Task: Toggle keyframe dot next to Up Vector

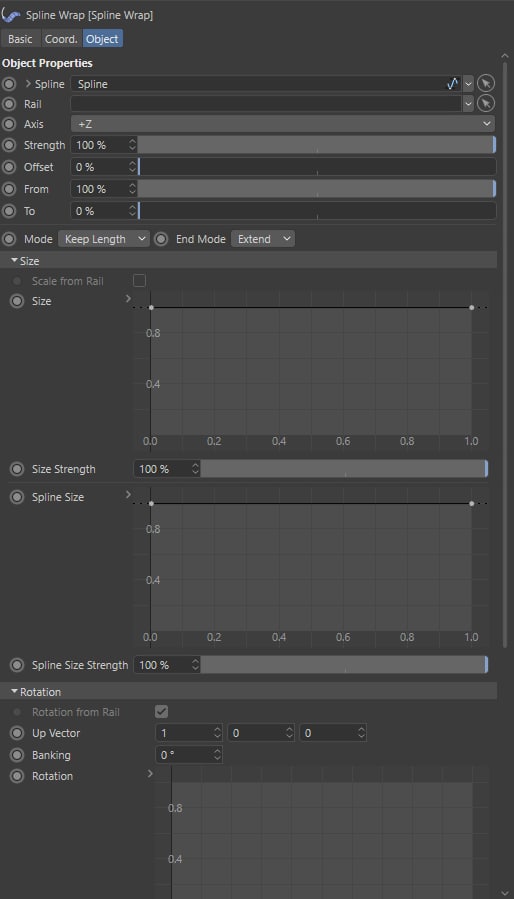Action: 17,733
